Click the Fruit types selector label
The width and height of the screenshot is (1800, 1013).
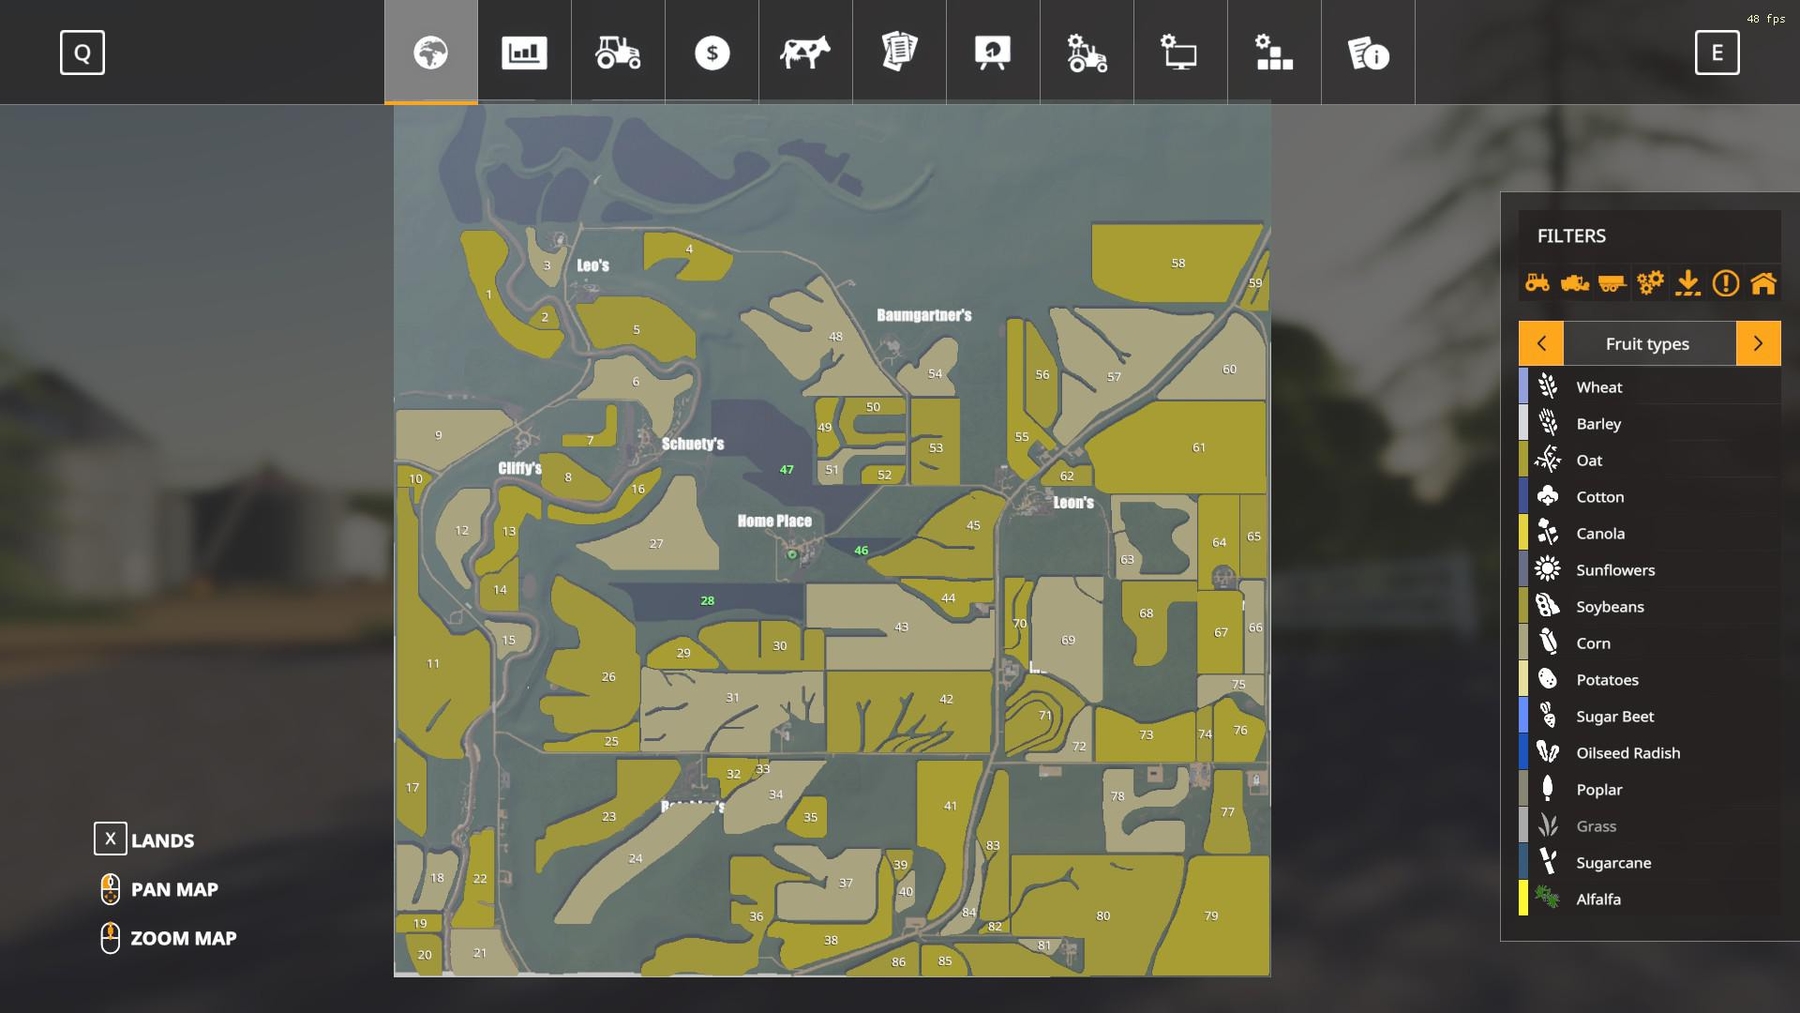click(x=1648, y=343)
